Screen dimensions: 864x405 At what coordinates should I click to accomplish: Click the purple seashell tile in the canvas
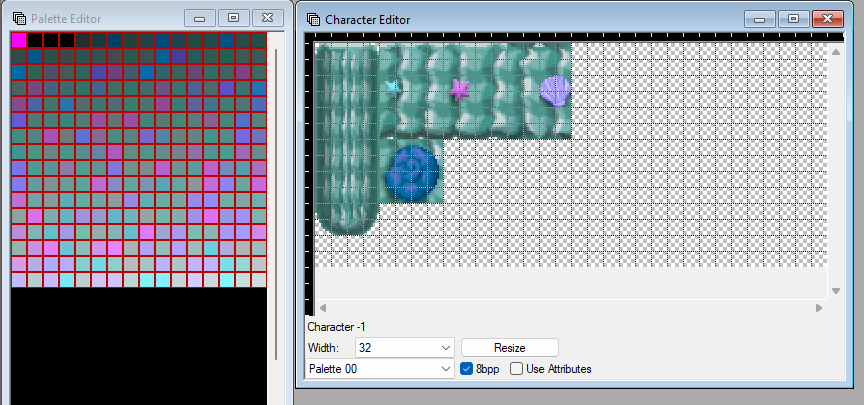[553, 90]
